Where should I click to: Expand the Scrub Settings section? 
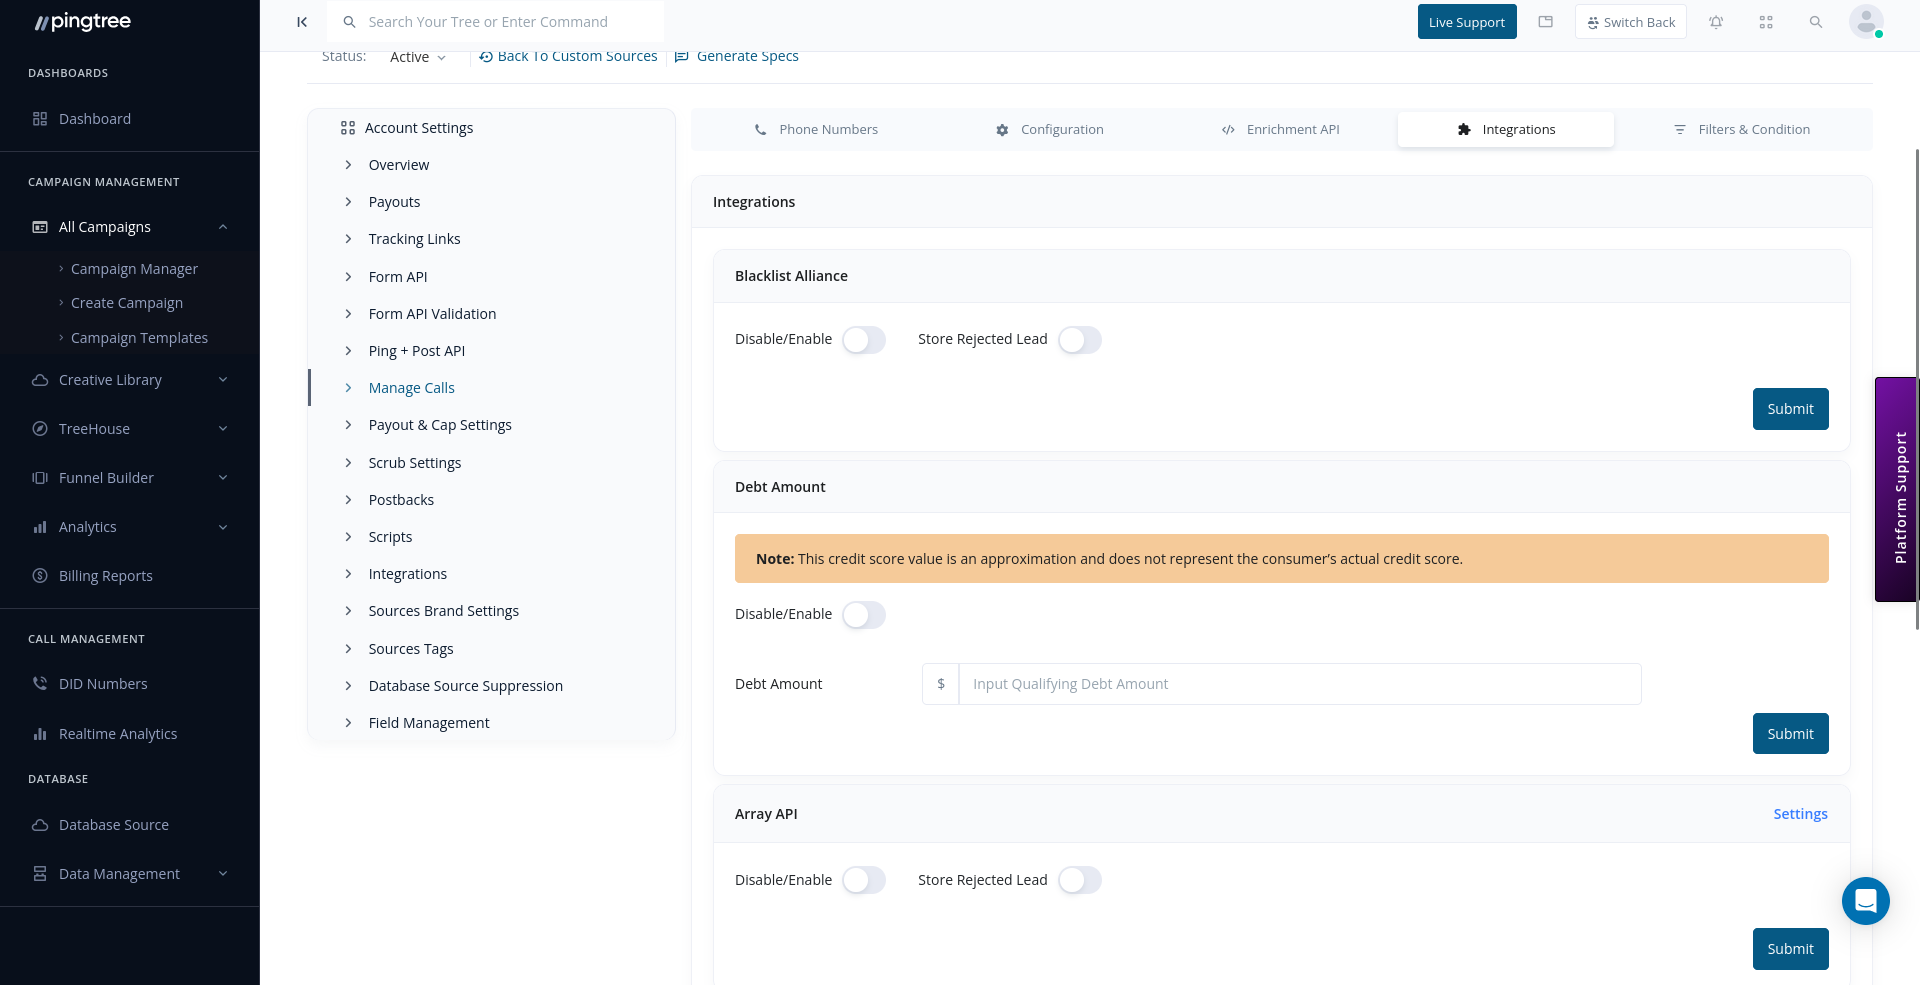tap(414, 462)
